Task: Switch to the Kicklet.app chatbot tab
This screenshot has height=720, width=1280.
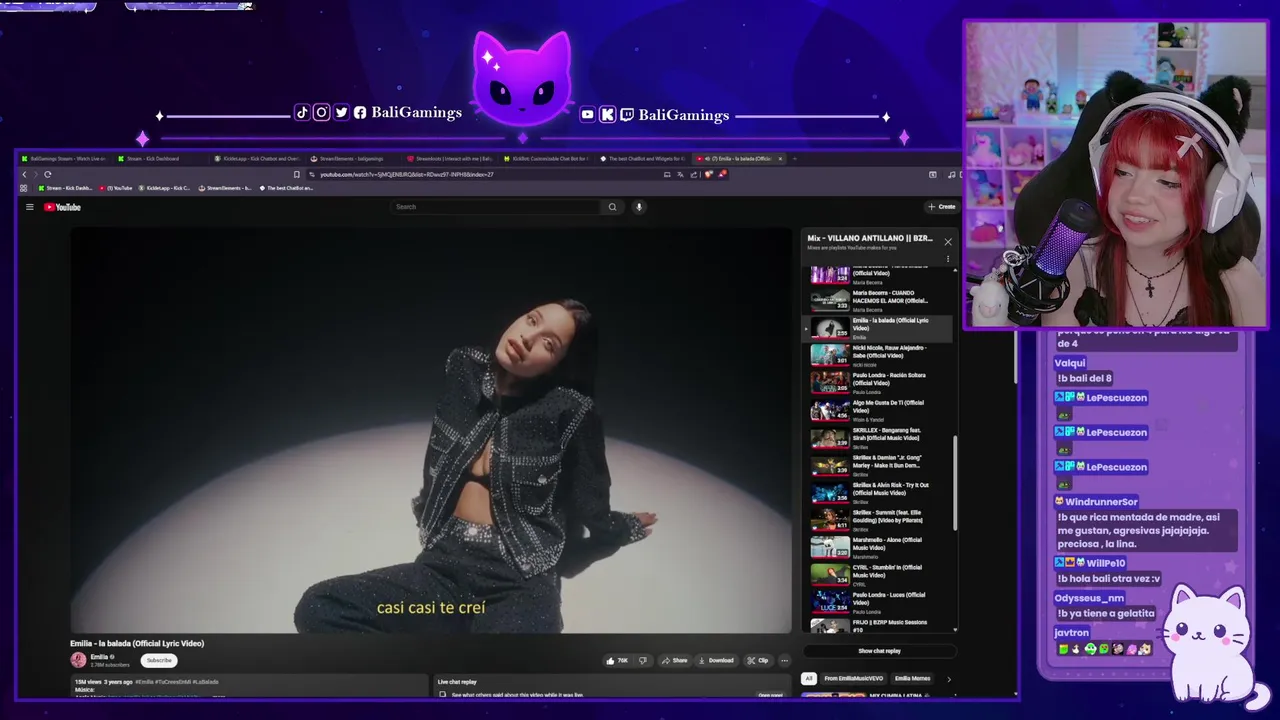Action: [258, 158]
